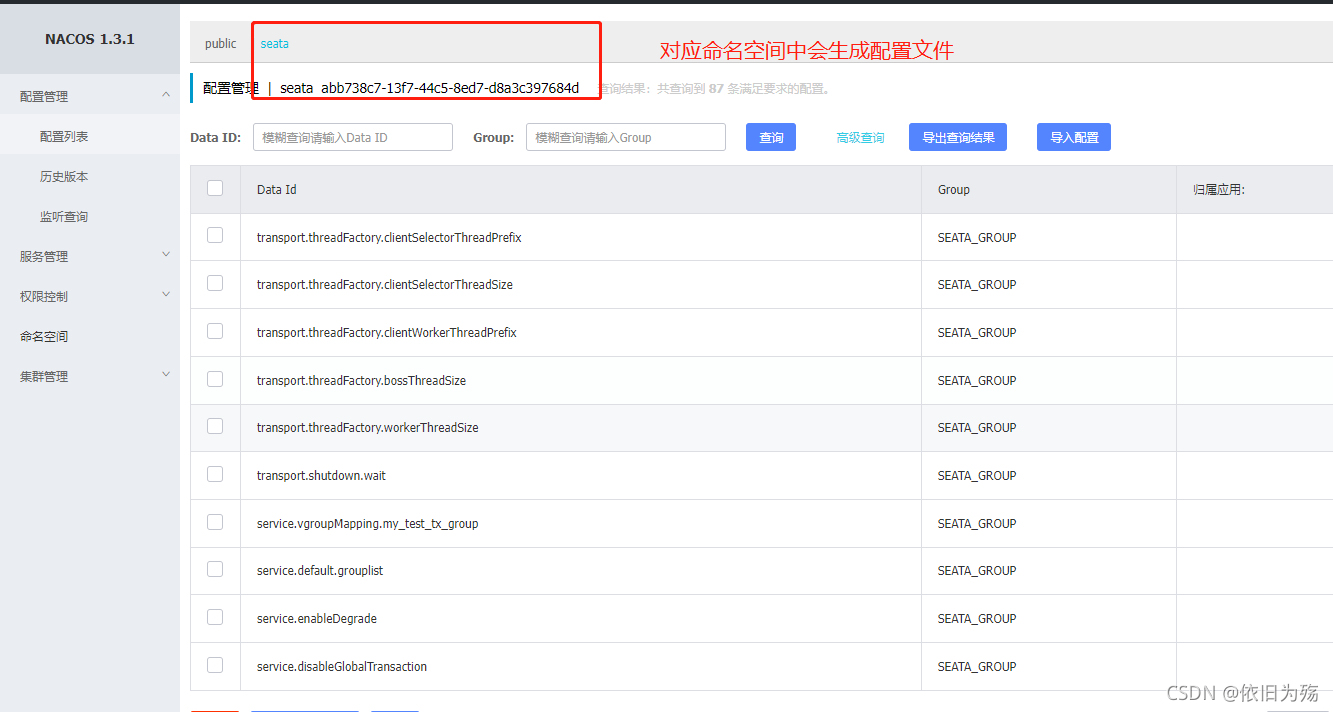Viewport: 1333px width, 712px height.
Task: Click the namespace ID abb738c7-13f7-44c5-8ed7-d8a3c397684d
Action: pos(450,88)
